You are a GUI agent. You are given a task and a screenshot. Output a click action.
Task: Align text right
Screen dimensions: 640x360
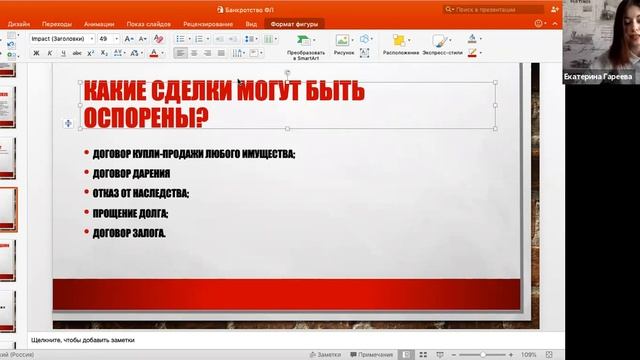coord(207,53)
